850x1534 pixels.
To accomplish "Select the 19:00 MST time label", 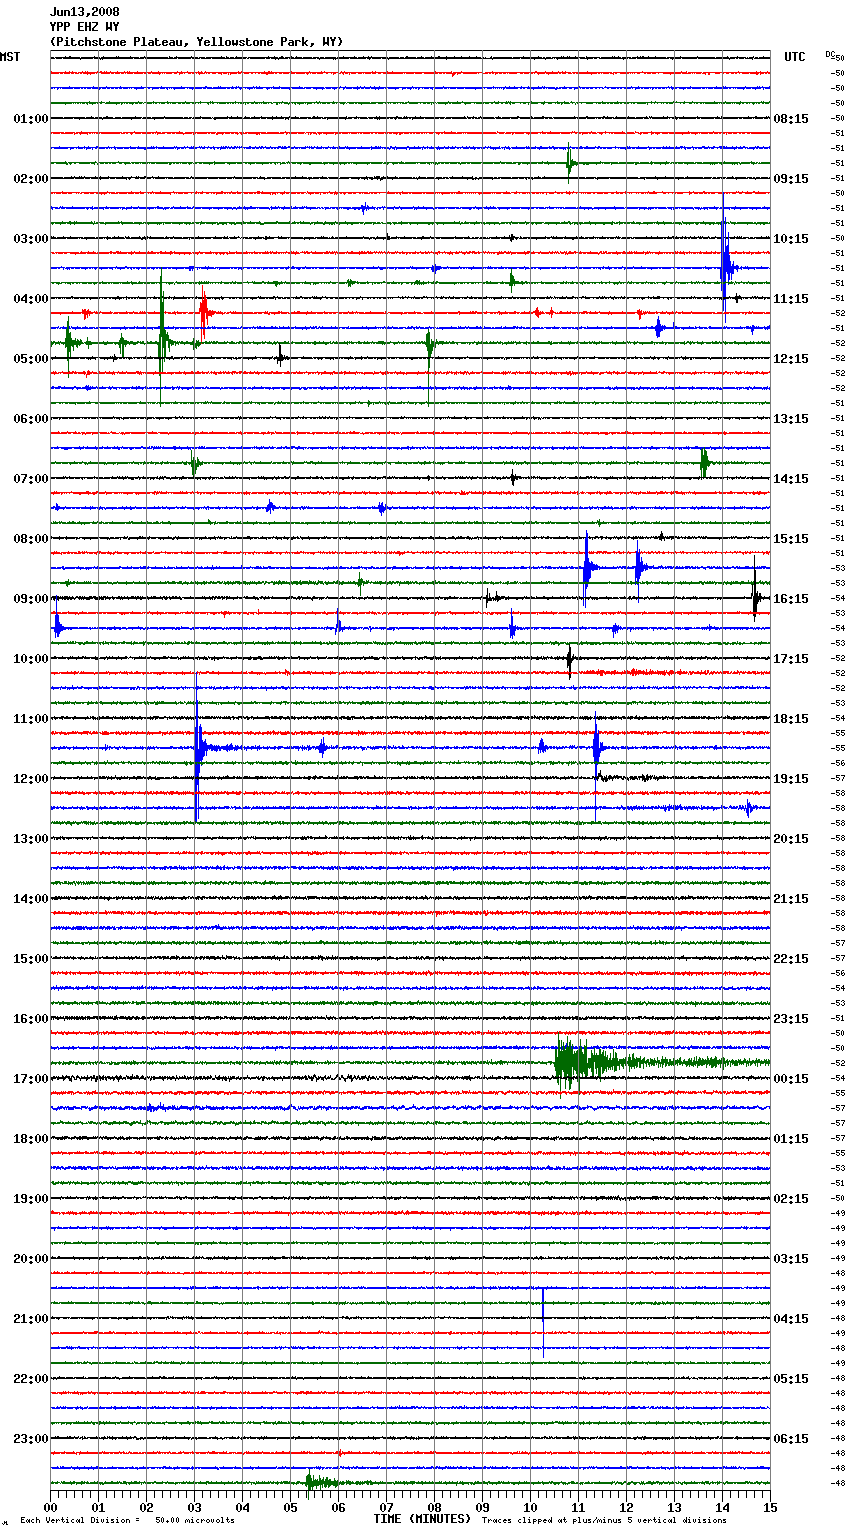I will (30, 1199).
